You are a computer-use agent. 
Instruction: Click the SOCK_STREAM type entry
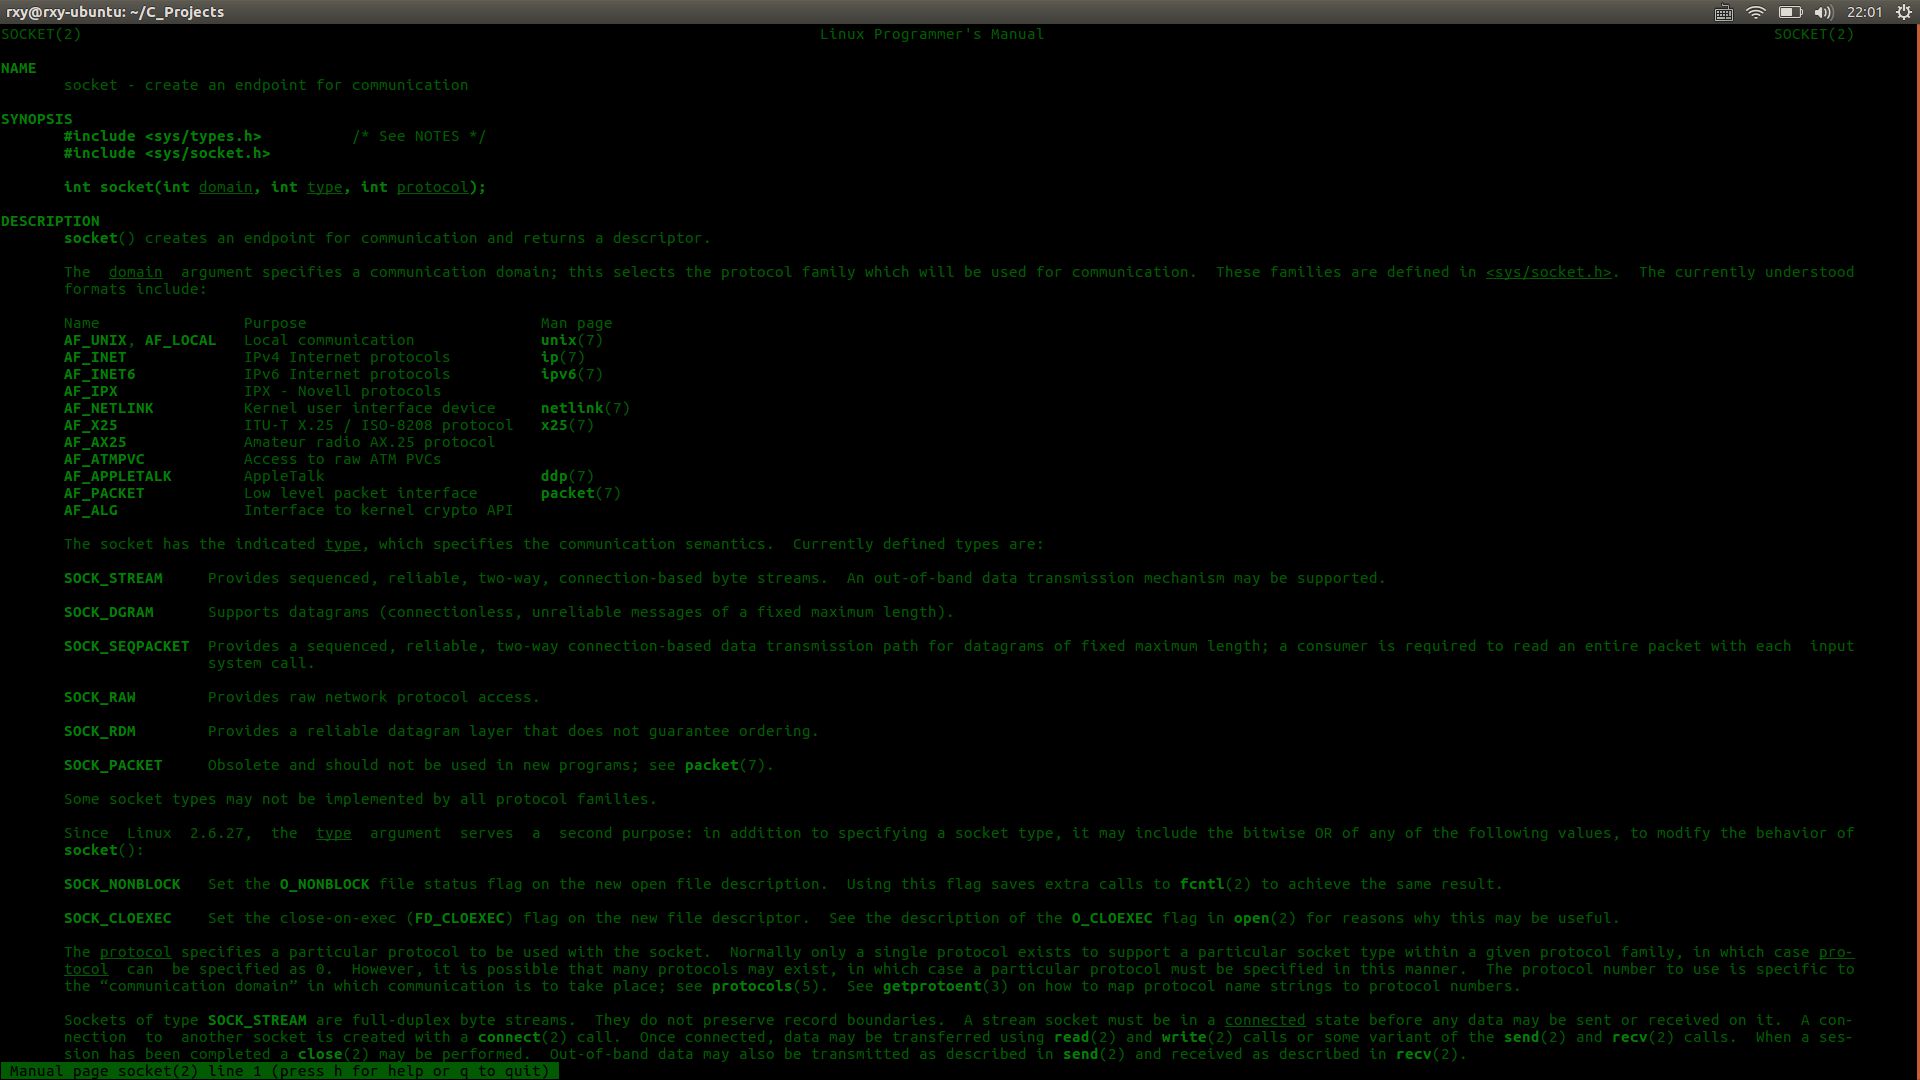[113, 578]
